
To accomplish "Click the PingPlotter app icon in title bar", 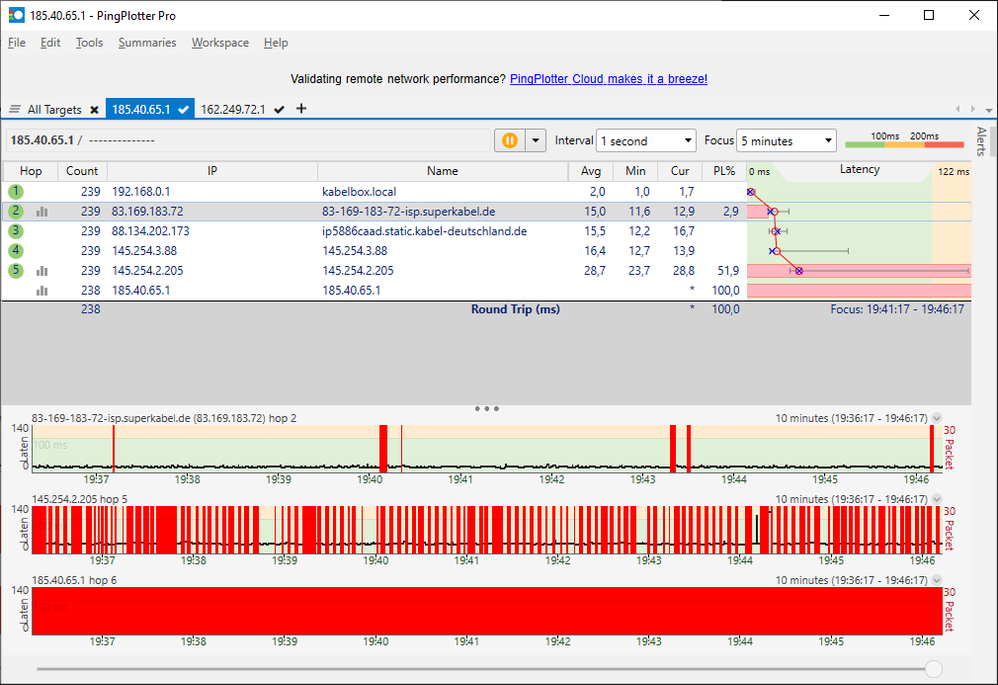I will 16,15.
